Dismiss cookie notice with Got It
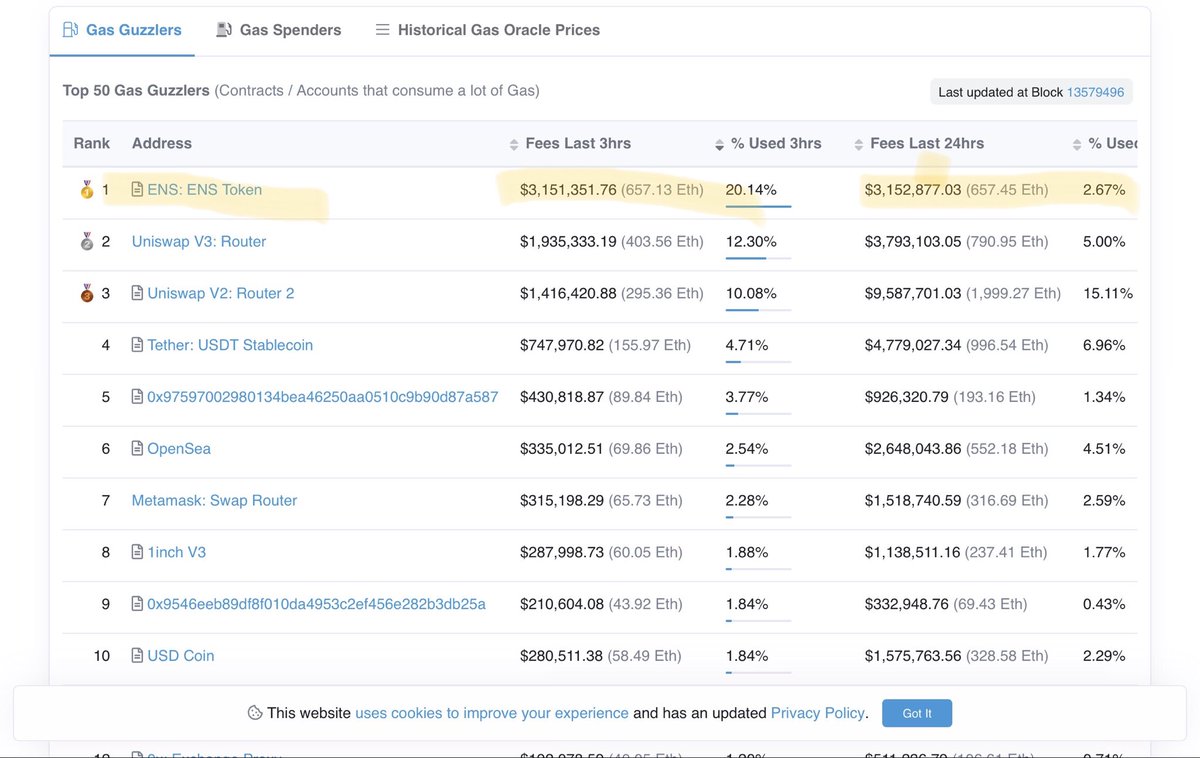Viewport: 1200px width, 758px height. tap(917, 714)
